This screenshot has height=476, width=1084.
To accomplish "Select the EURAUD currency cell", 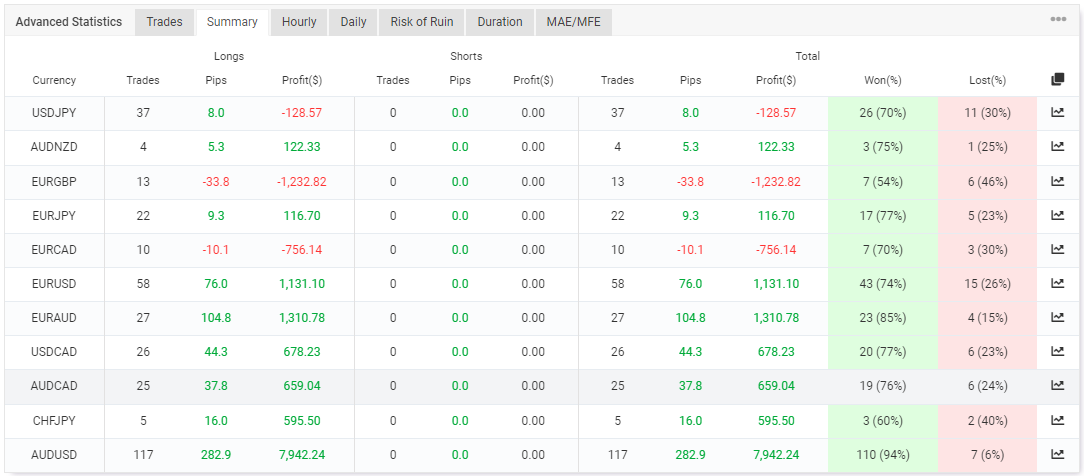I will point(54,318).
